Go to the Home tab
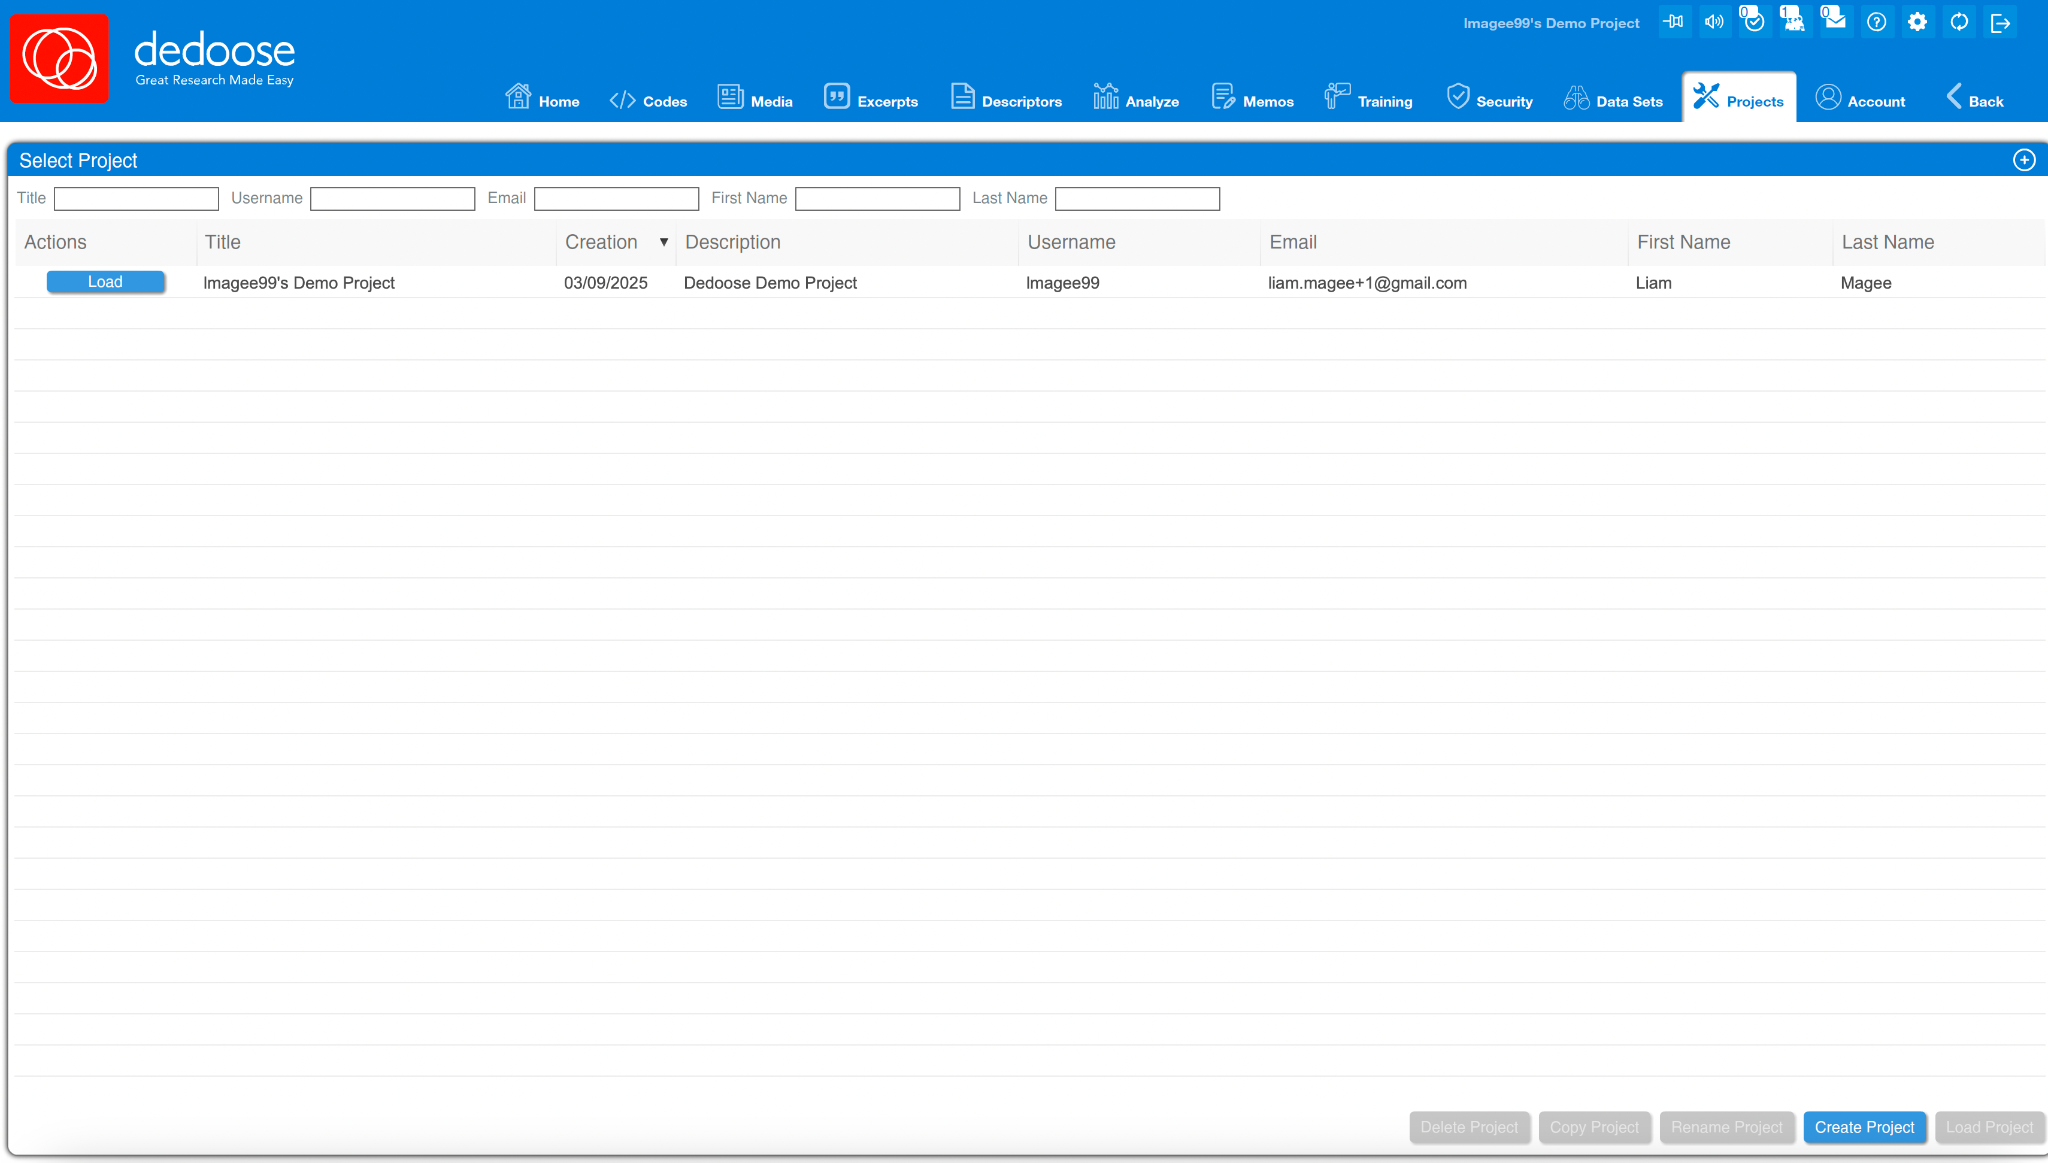The height and width of the screenshot is (1163, 2048). pos(542,98)
